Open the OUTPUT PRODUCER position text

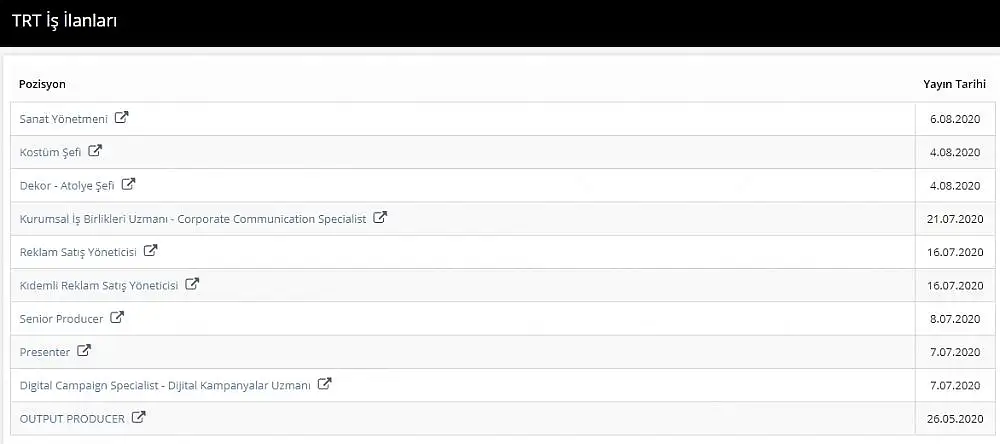pyautogui.click(x=72, y=419)
